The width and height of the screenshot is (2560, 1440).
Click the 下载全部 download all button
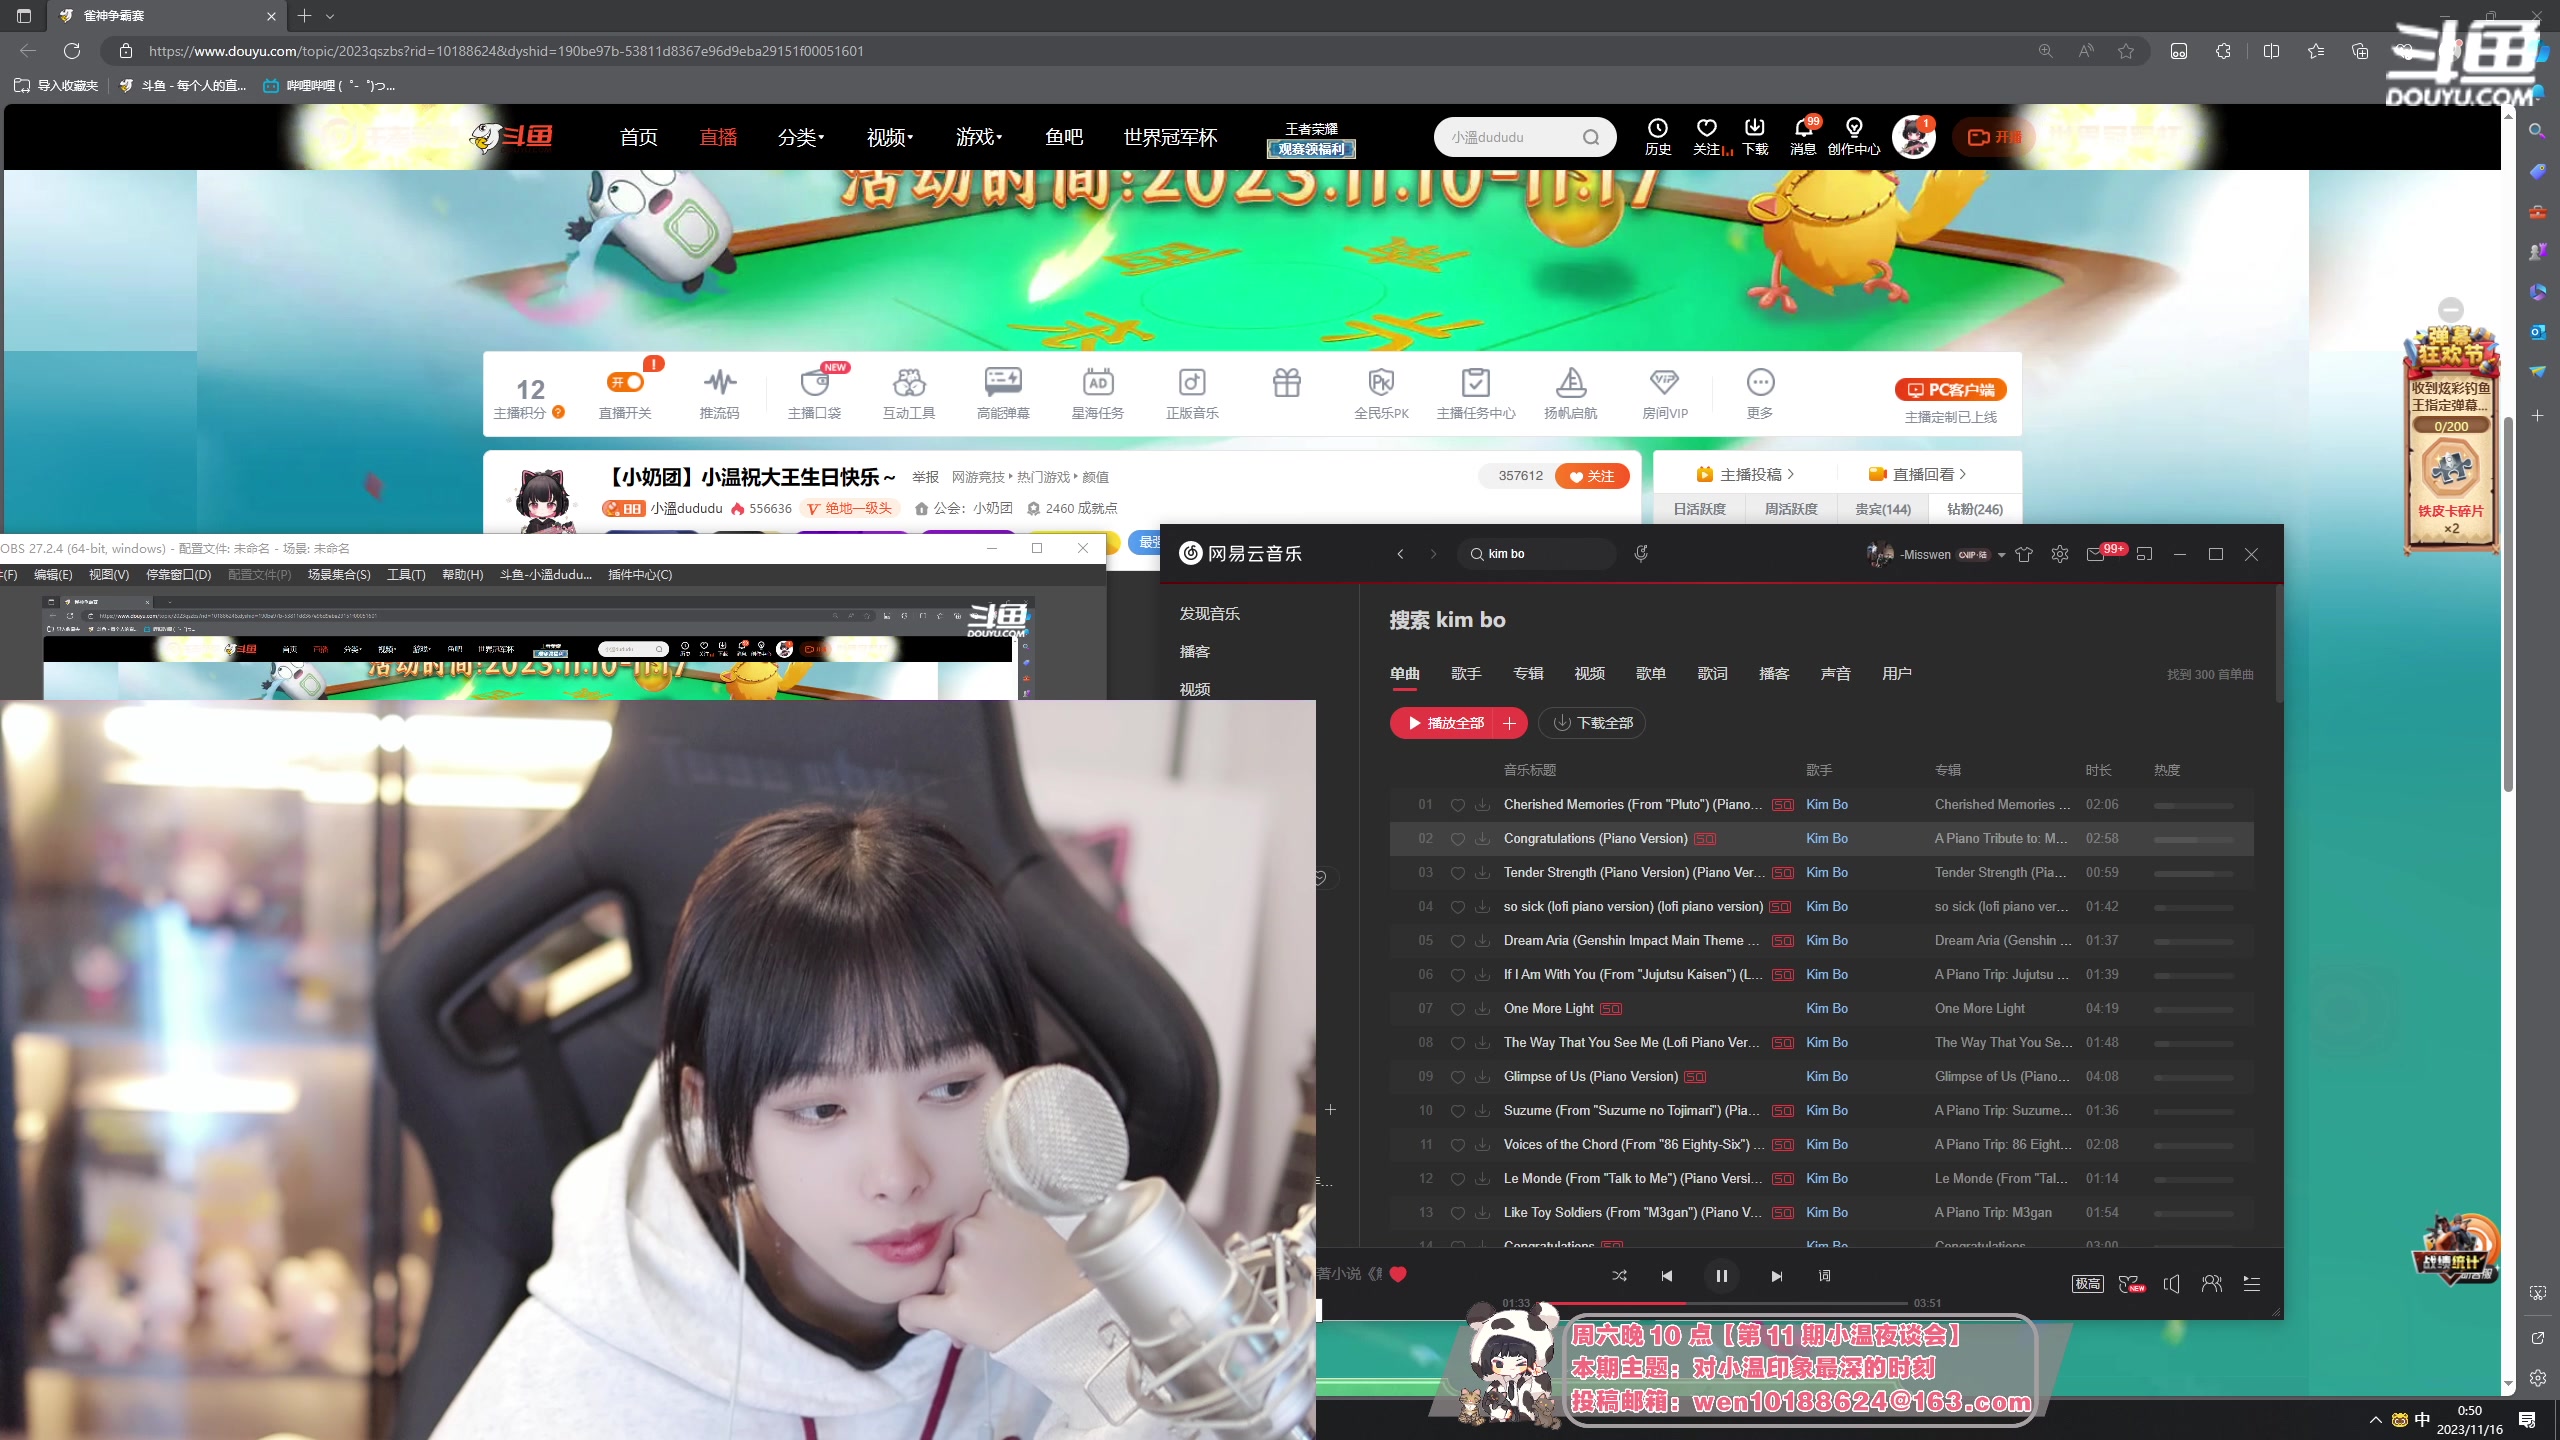(1592, 723)
